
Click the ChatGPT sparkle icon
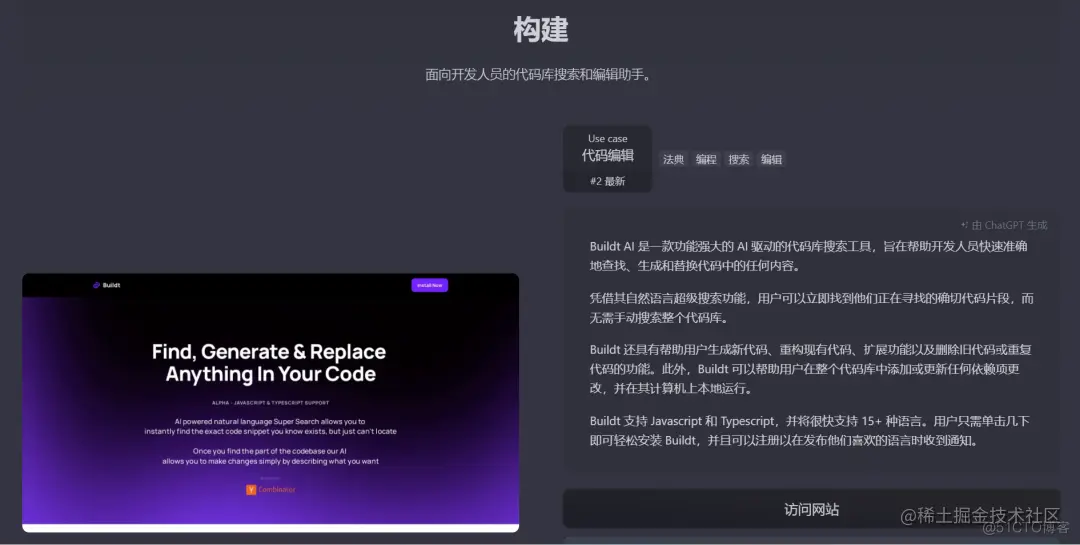[x=964, y=225]
